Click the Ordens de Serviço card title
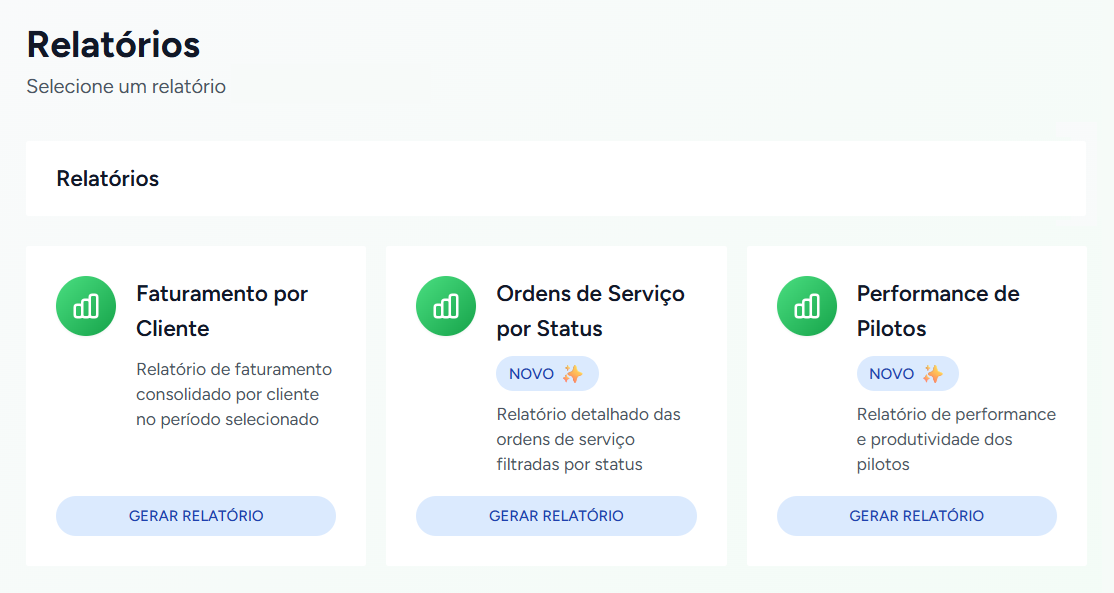 click(x=590, y=309)
